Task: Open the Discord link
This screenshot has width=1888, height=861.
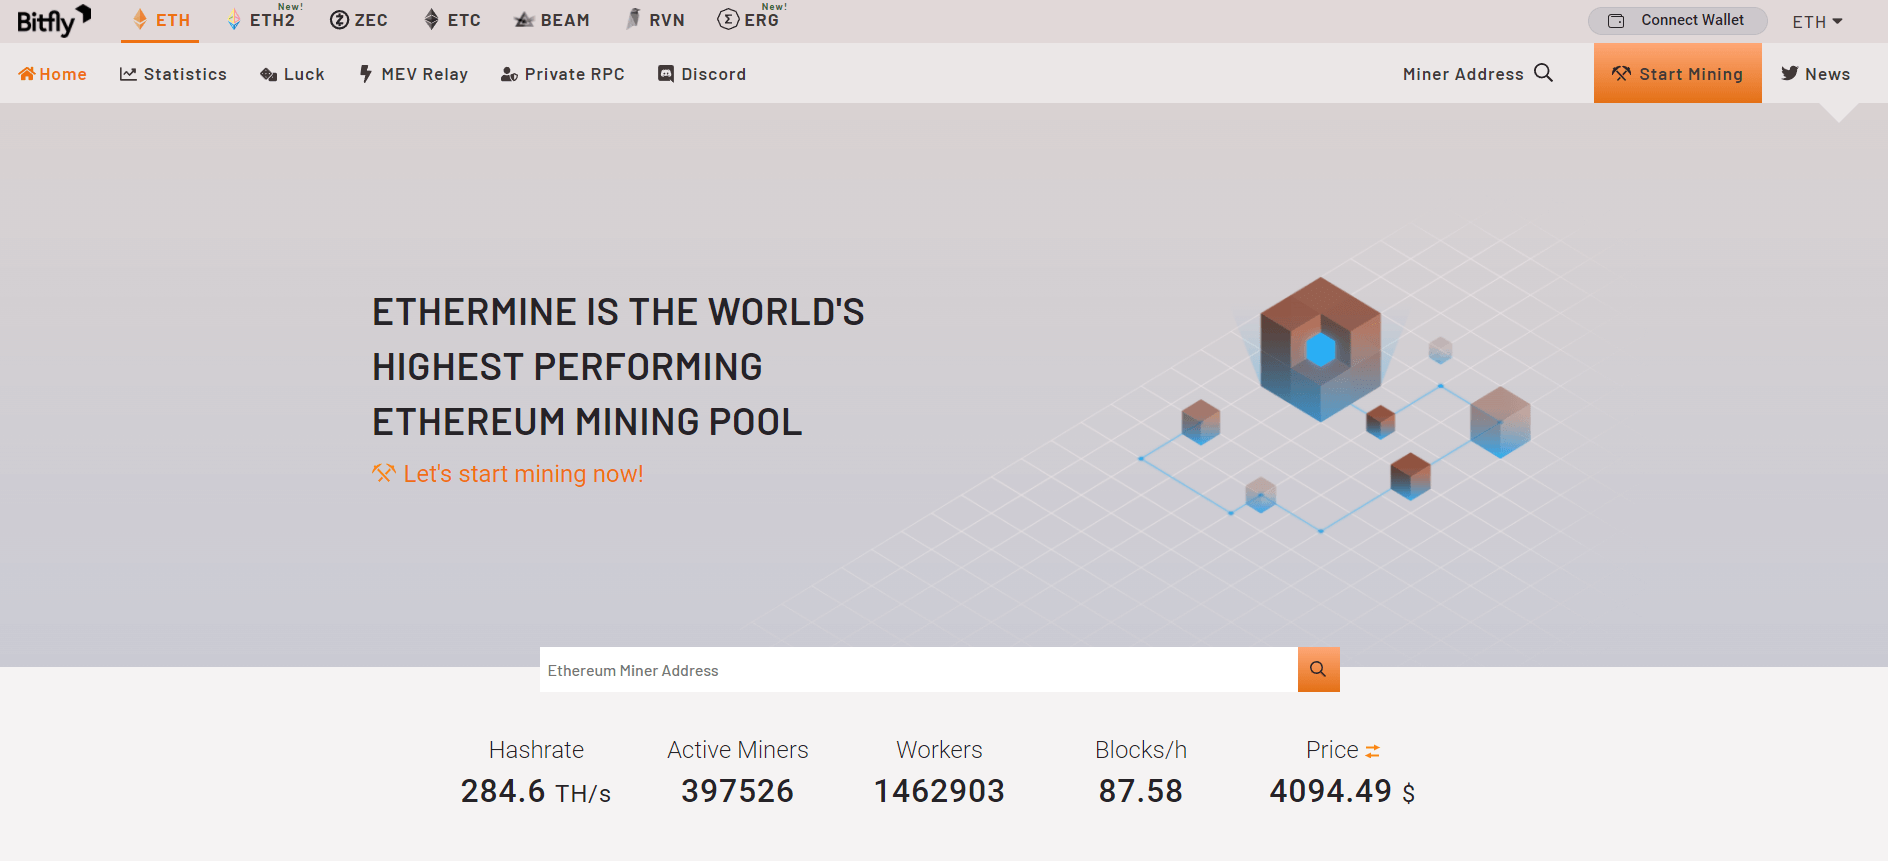Action: tap(702, 74)
